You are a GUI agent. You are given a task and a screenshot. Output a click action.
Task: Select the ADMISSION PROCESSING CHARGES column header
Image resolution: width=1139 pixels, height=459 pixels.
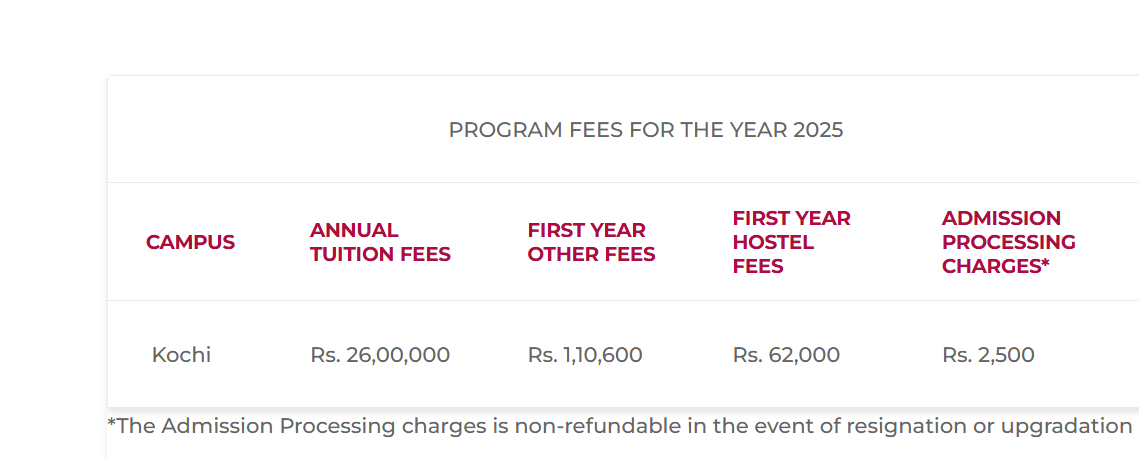pos(1008,242)
